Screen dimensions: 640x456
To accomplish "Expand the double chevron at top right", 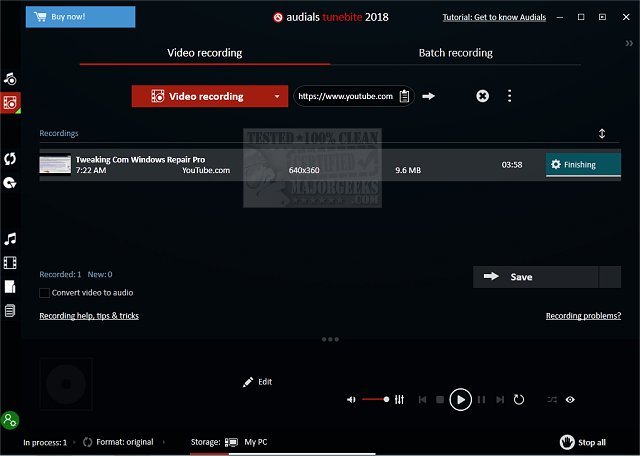I will [x=629, y=43].
